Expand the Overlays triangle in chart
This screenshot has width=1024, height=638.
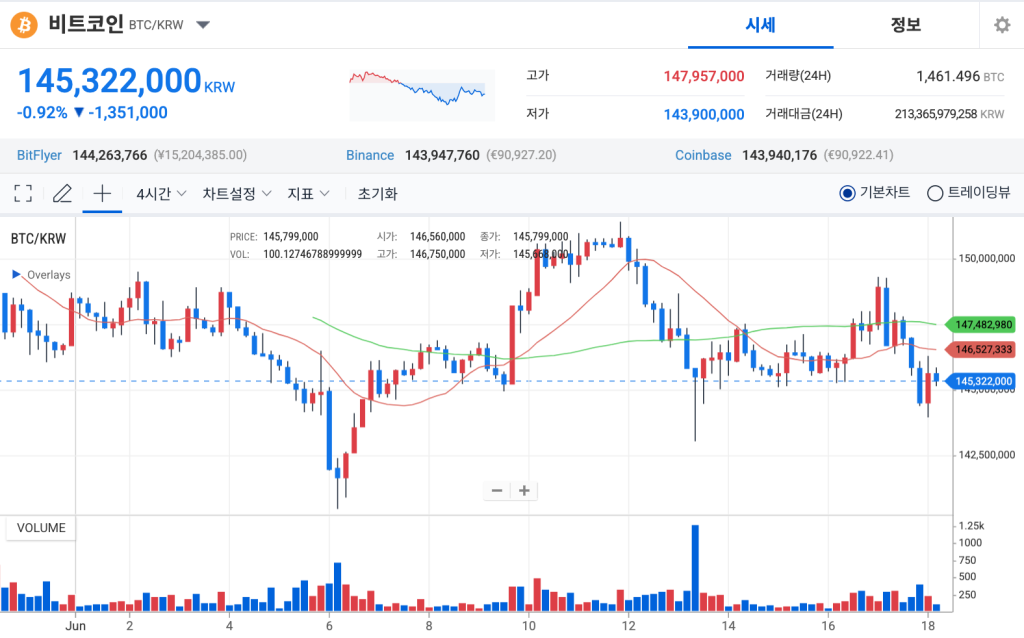(16, 274)
